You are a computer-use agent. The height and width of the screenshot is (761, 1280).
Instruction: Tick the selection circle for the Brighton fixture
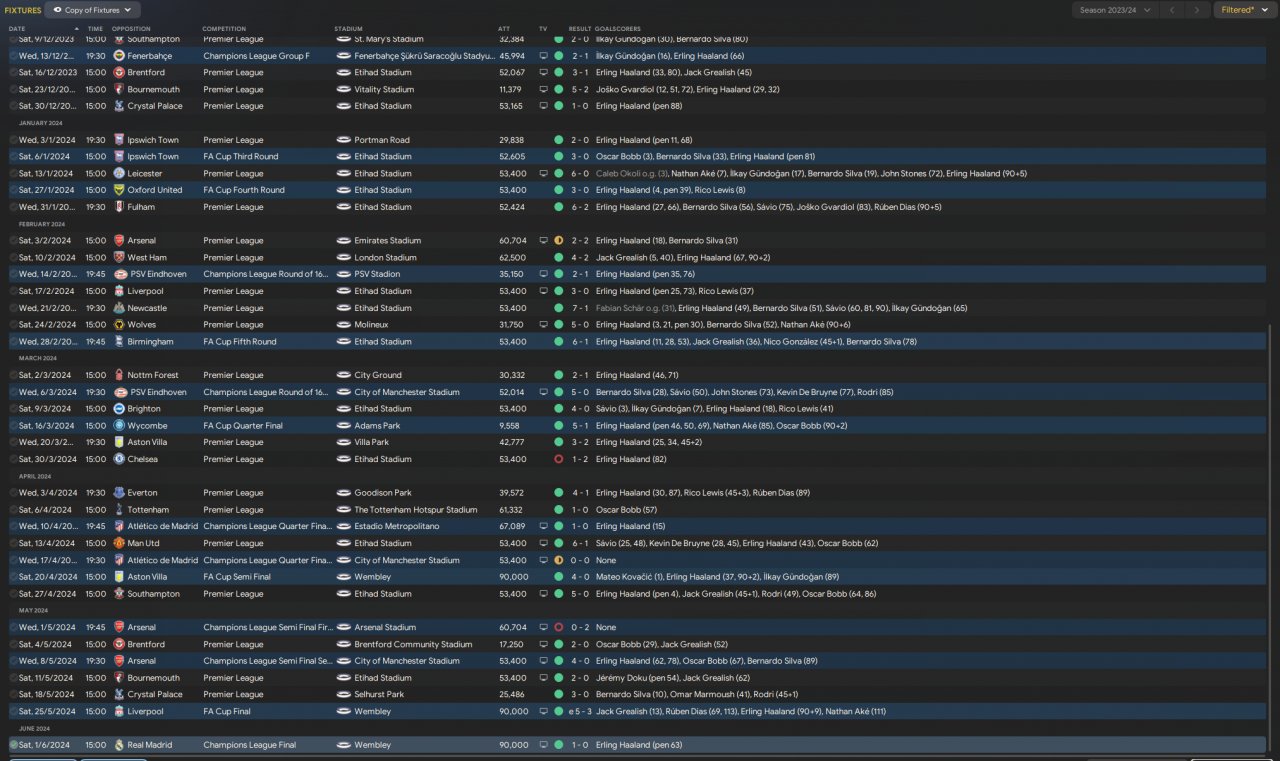13,409
